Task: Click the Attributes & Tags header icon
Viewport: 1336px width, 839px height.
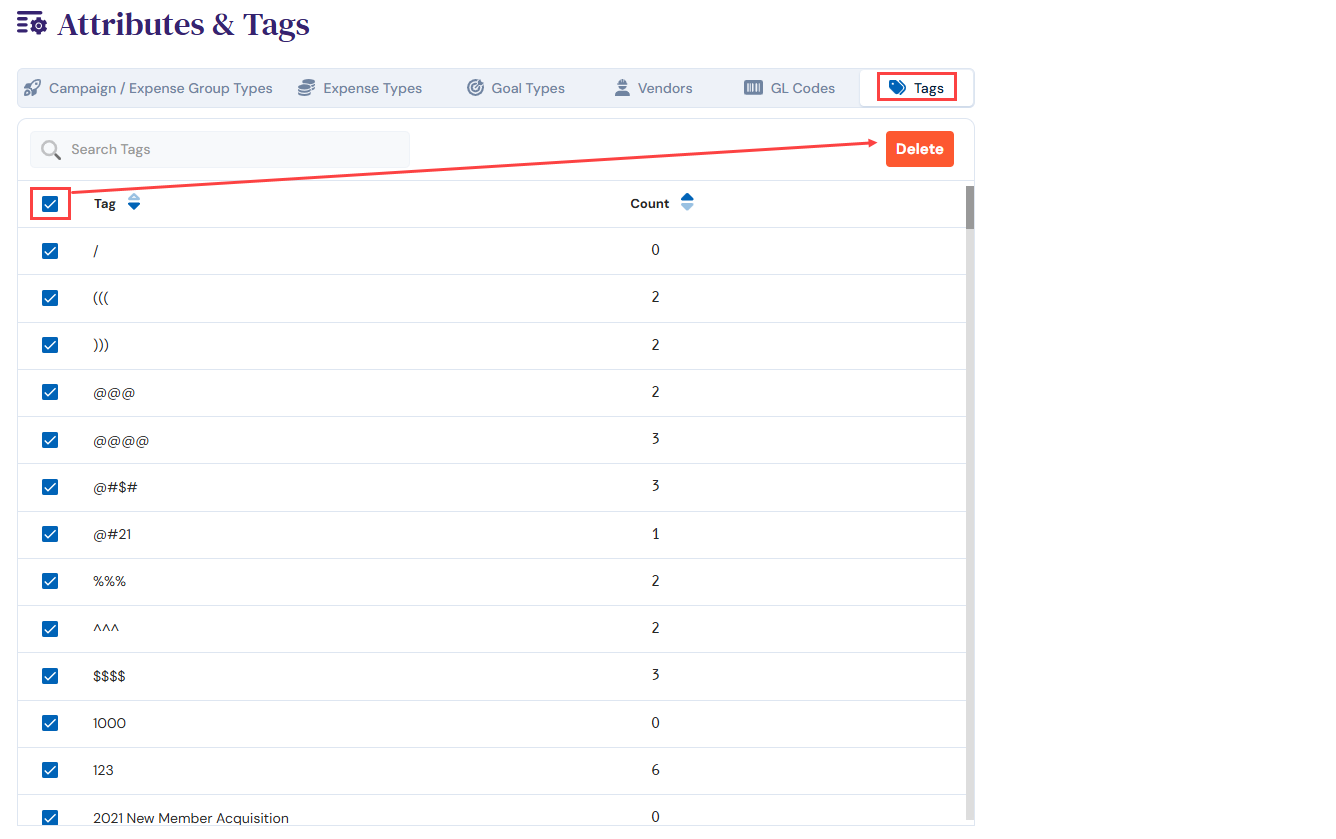Action: pos(32,23)
